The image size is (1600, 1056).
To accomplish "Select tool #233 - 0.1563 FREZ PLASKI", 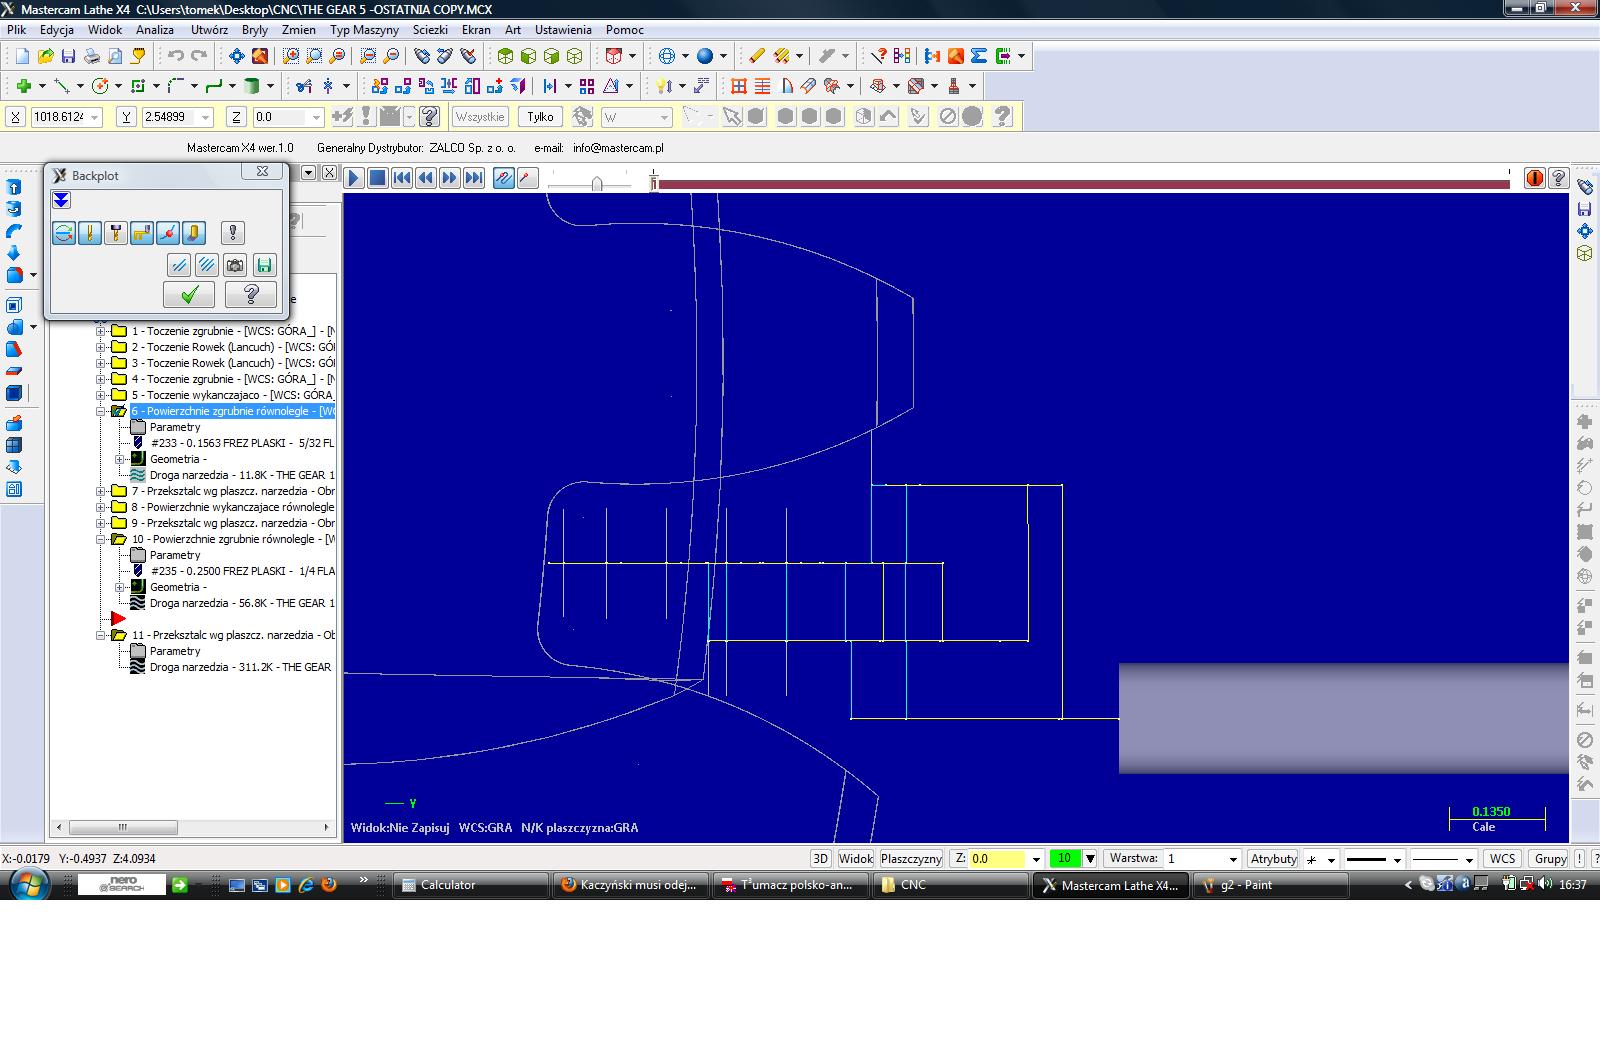I will [x=242, y=443].
